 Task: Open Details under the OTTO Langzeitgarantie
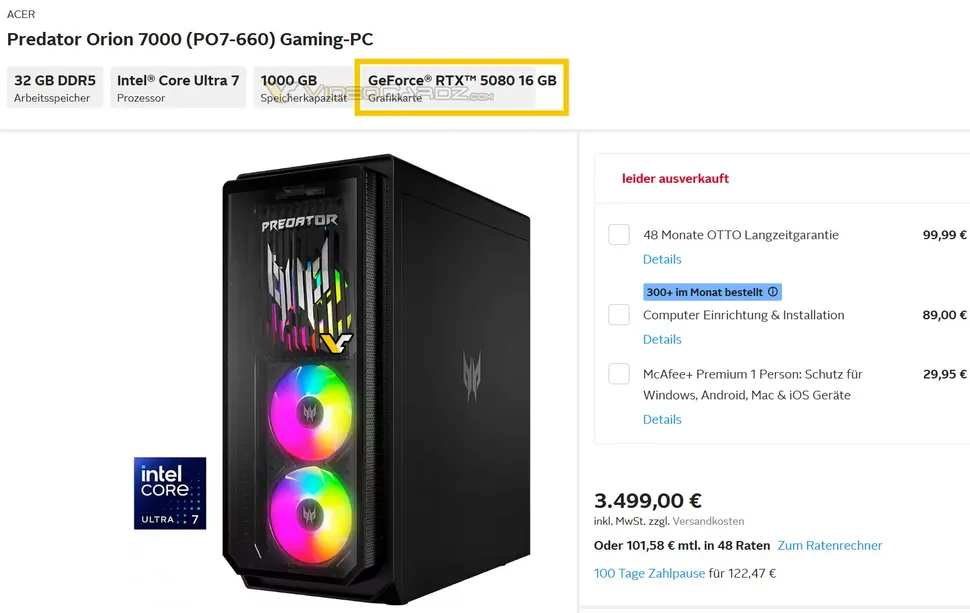[x=662, y=259]
